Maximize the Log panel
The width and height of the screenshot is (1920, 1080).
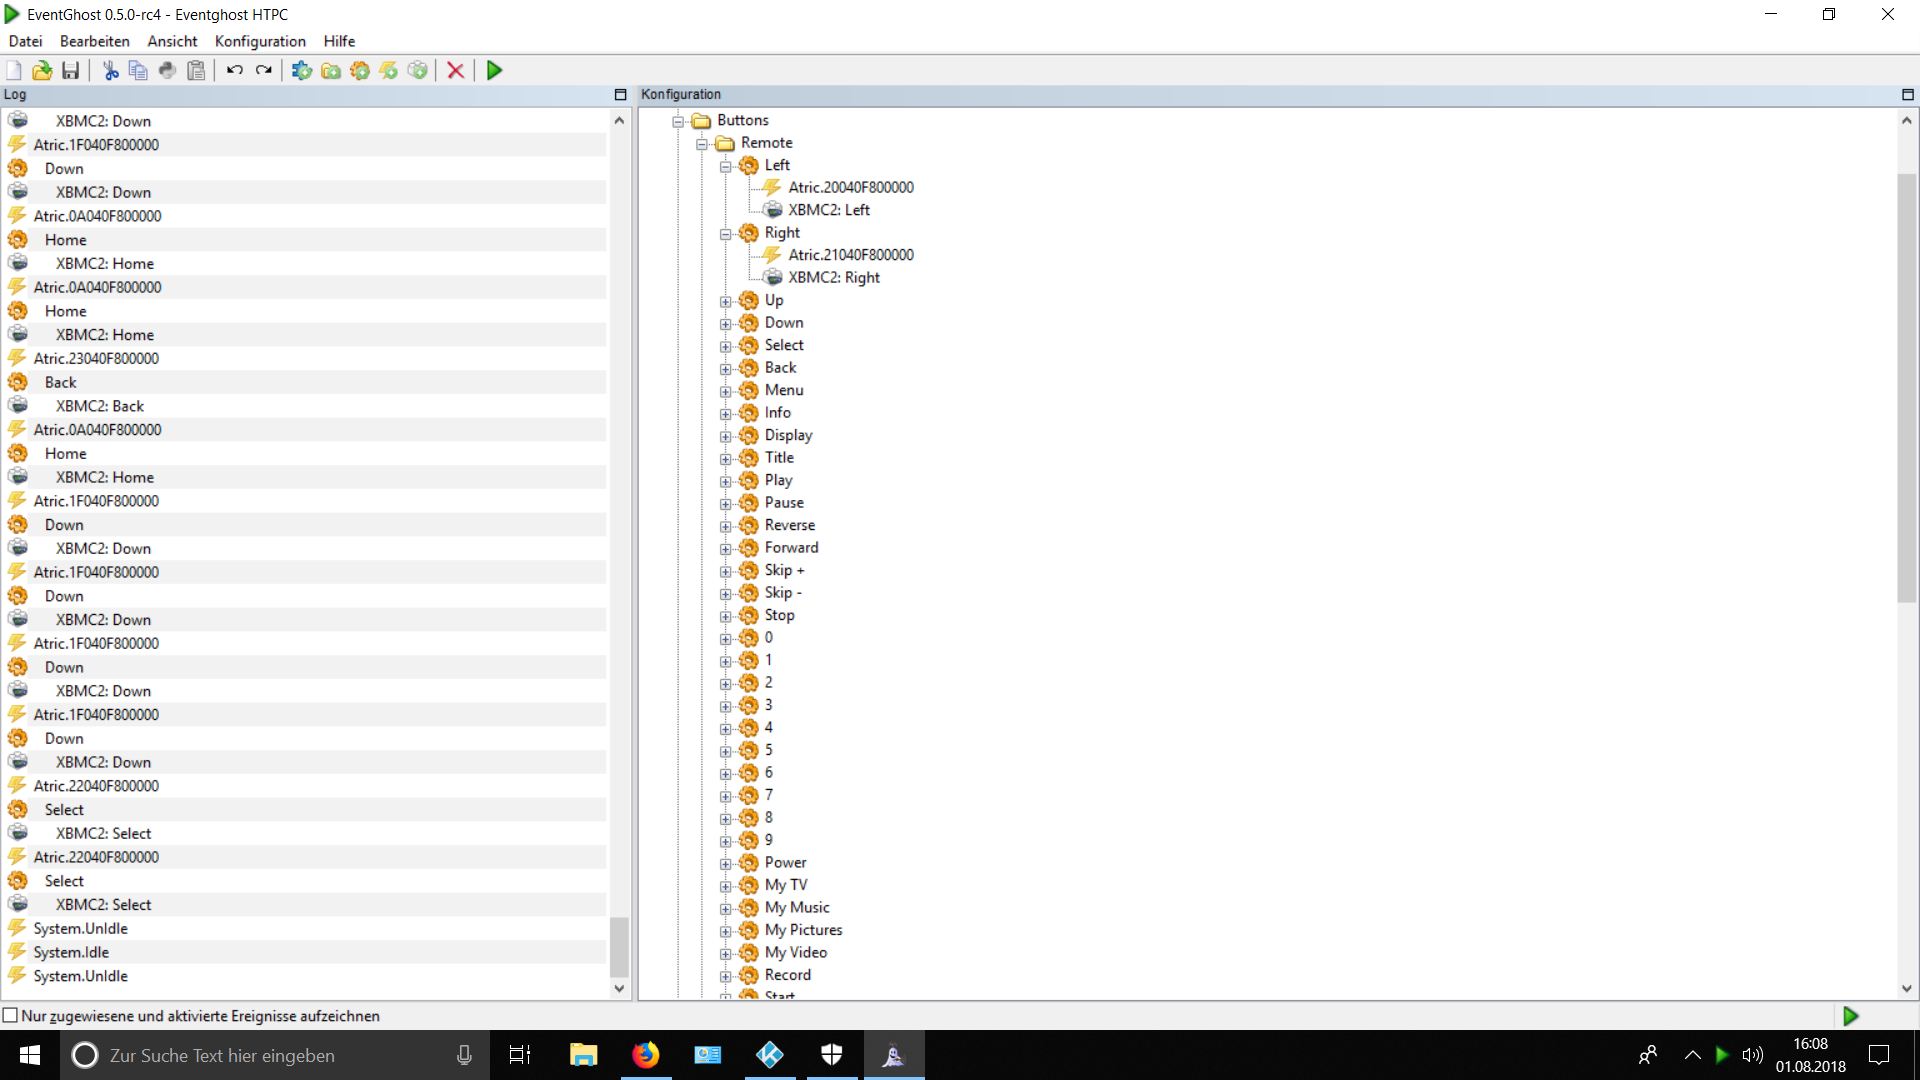(x=620, y=94)
